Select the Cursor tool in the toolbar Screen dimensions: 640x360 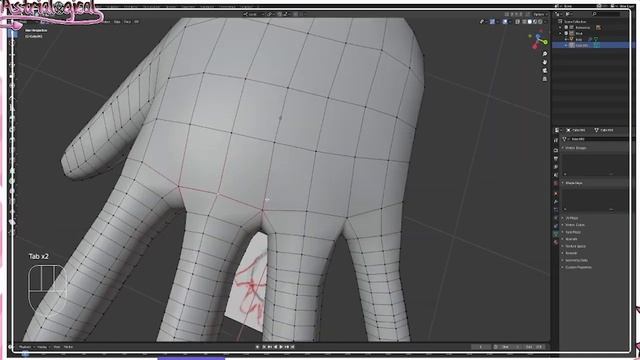12,44
